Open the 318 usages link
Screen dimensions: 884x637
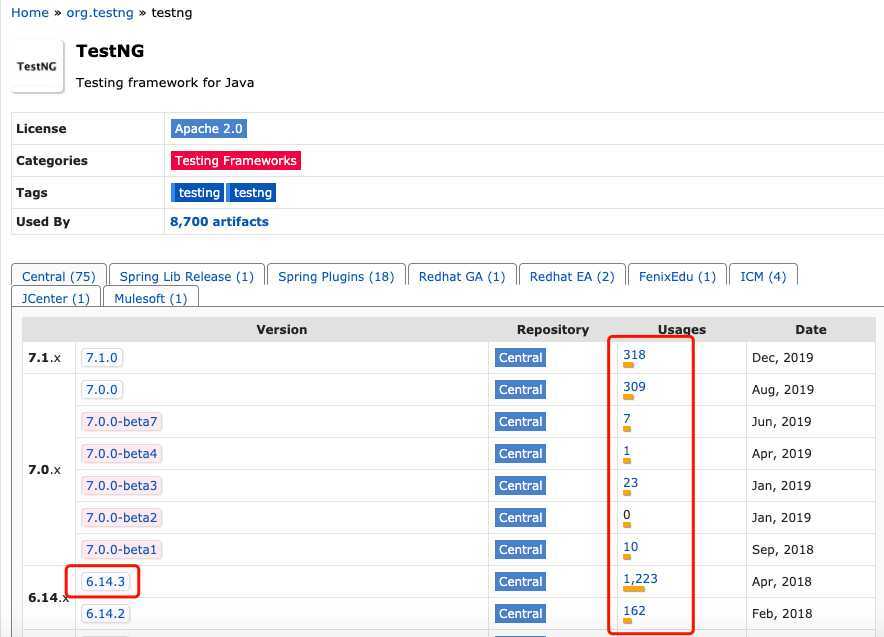(x=634, y=355)
